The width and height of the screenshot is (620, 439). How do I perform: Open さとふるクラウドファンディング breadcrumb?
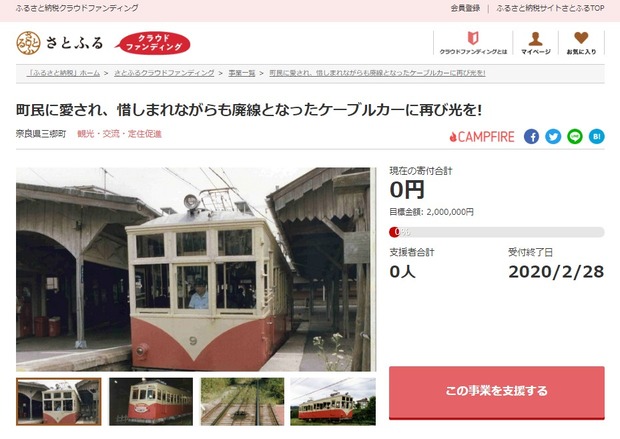164,73
